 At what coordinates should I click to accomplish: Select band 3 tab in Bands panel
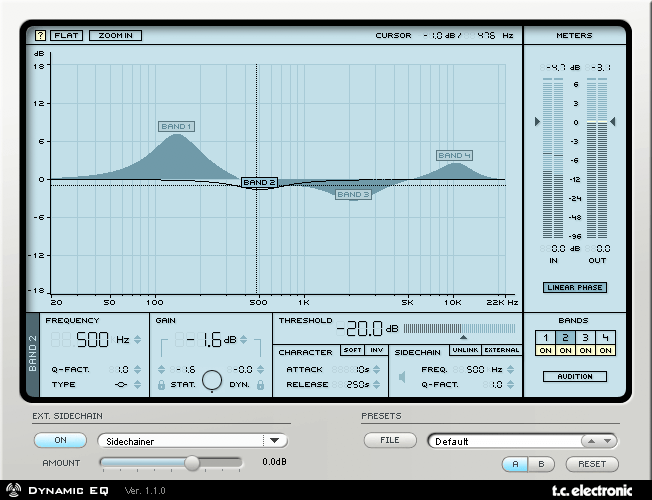click(585, 337)
